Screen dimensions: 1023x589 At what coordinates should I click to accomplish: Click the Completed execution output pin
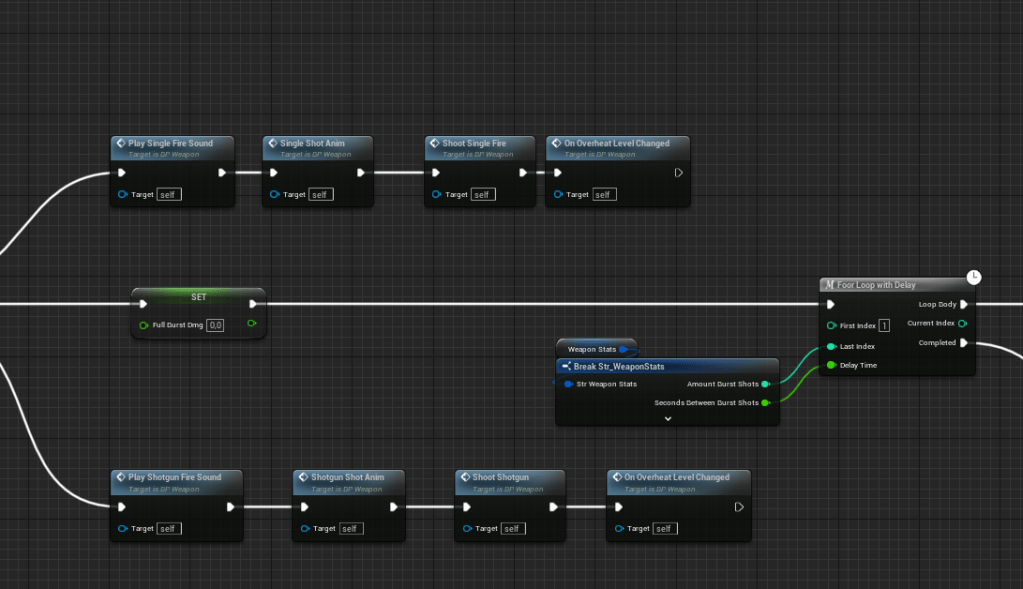963,343
